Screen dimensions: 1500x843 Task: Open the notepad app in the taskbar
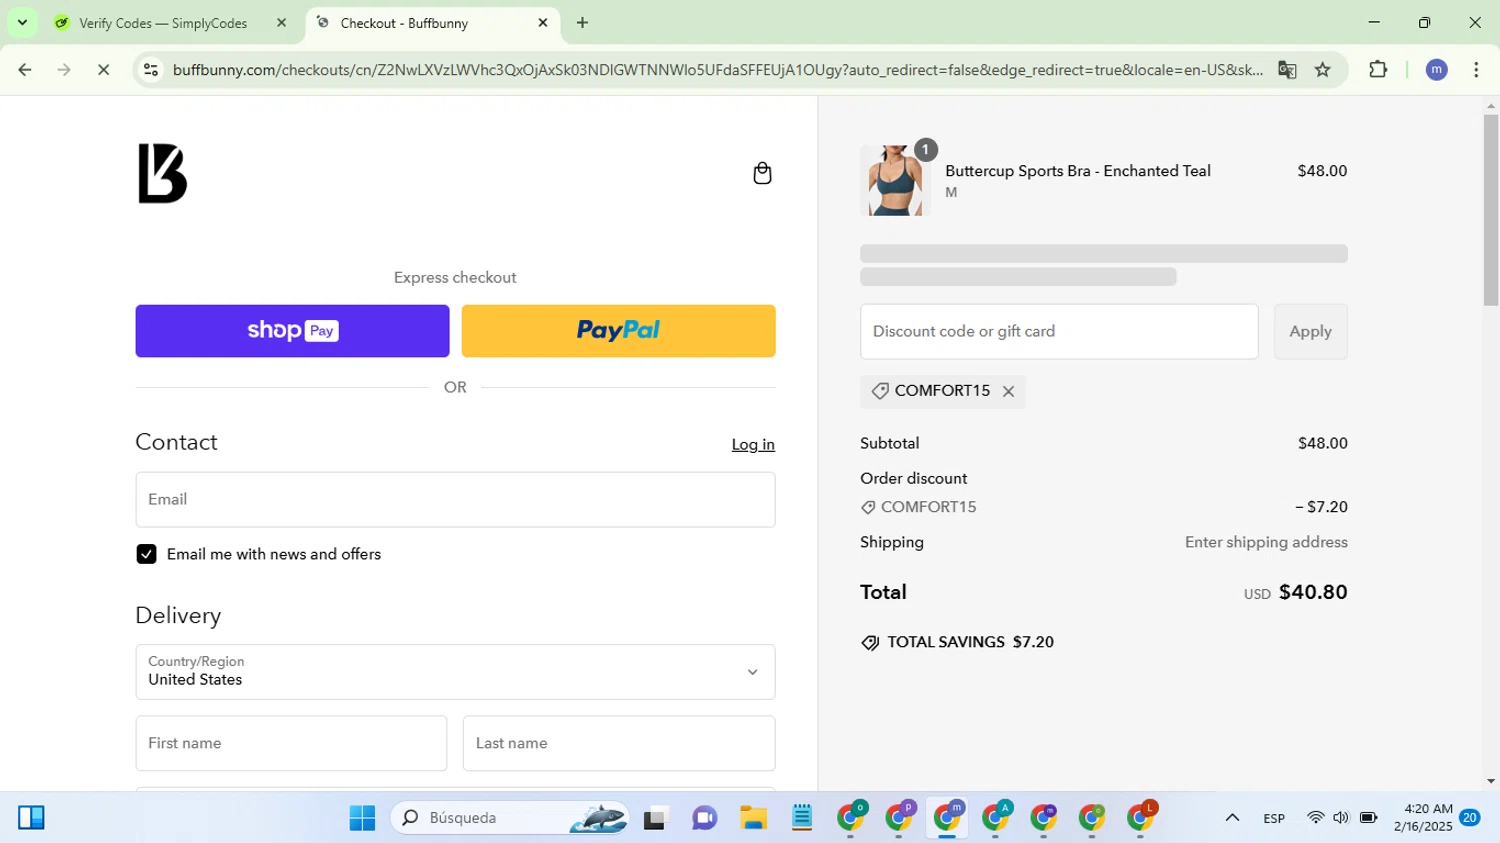[802, 818]
